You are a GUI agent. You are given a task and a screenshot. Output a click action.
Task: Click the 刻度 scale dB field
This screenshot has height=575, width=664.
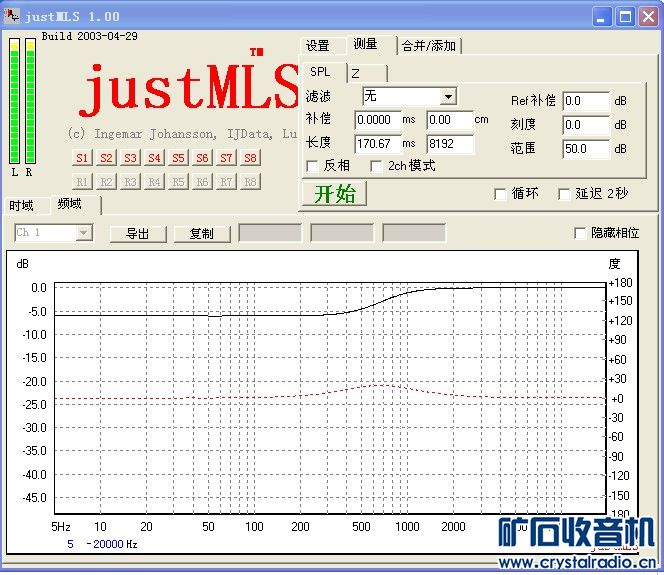tap(586, 125)
